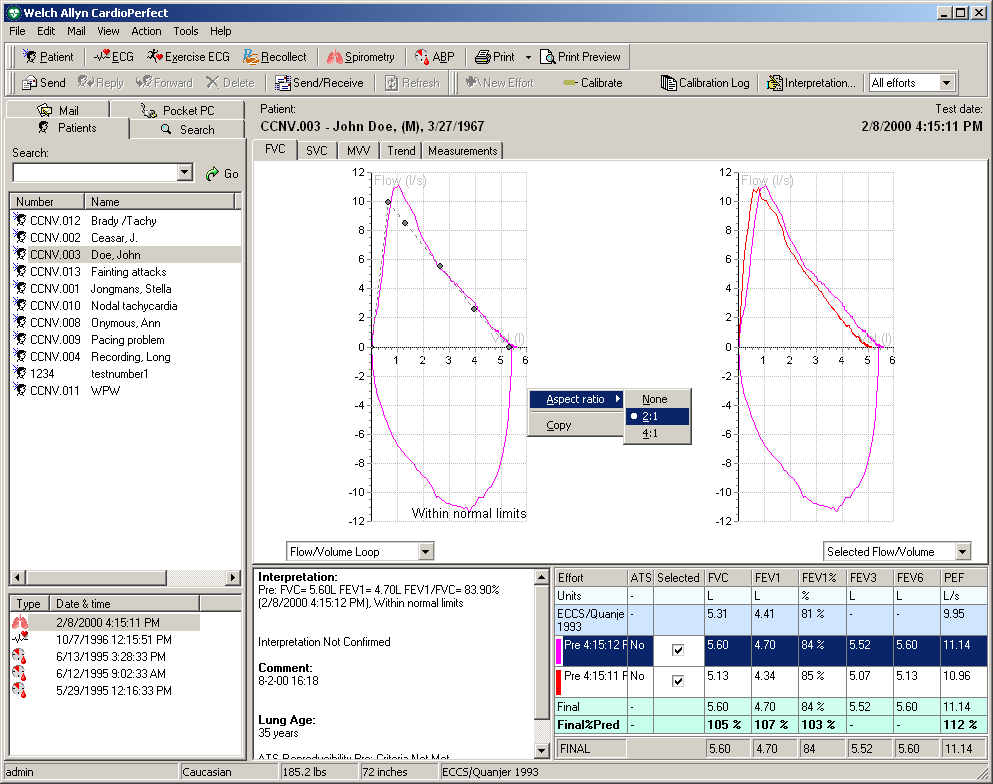
Task: Uncheck Selected for Pre 4:15:12 effort
Action: coord(678,650)
